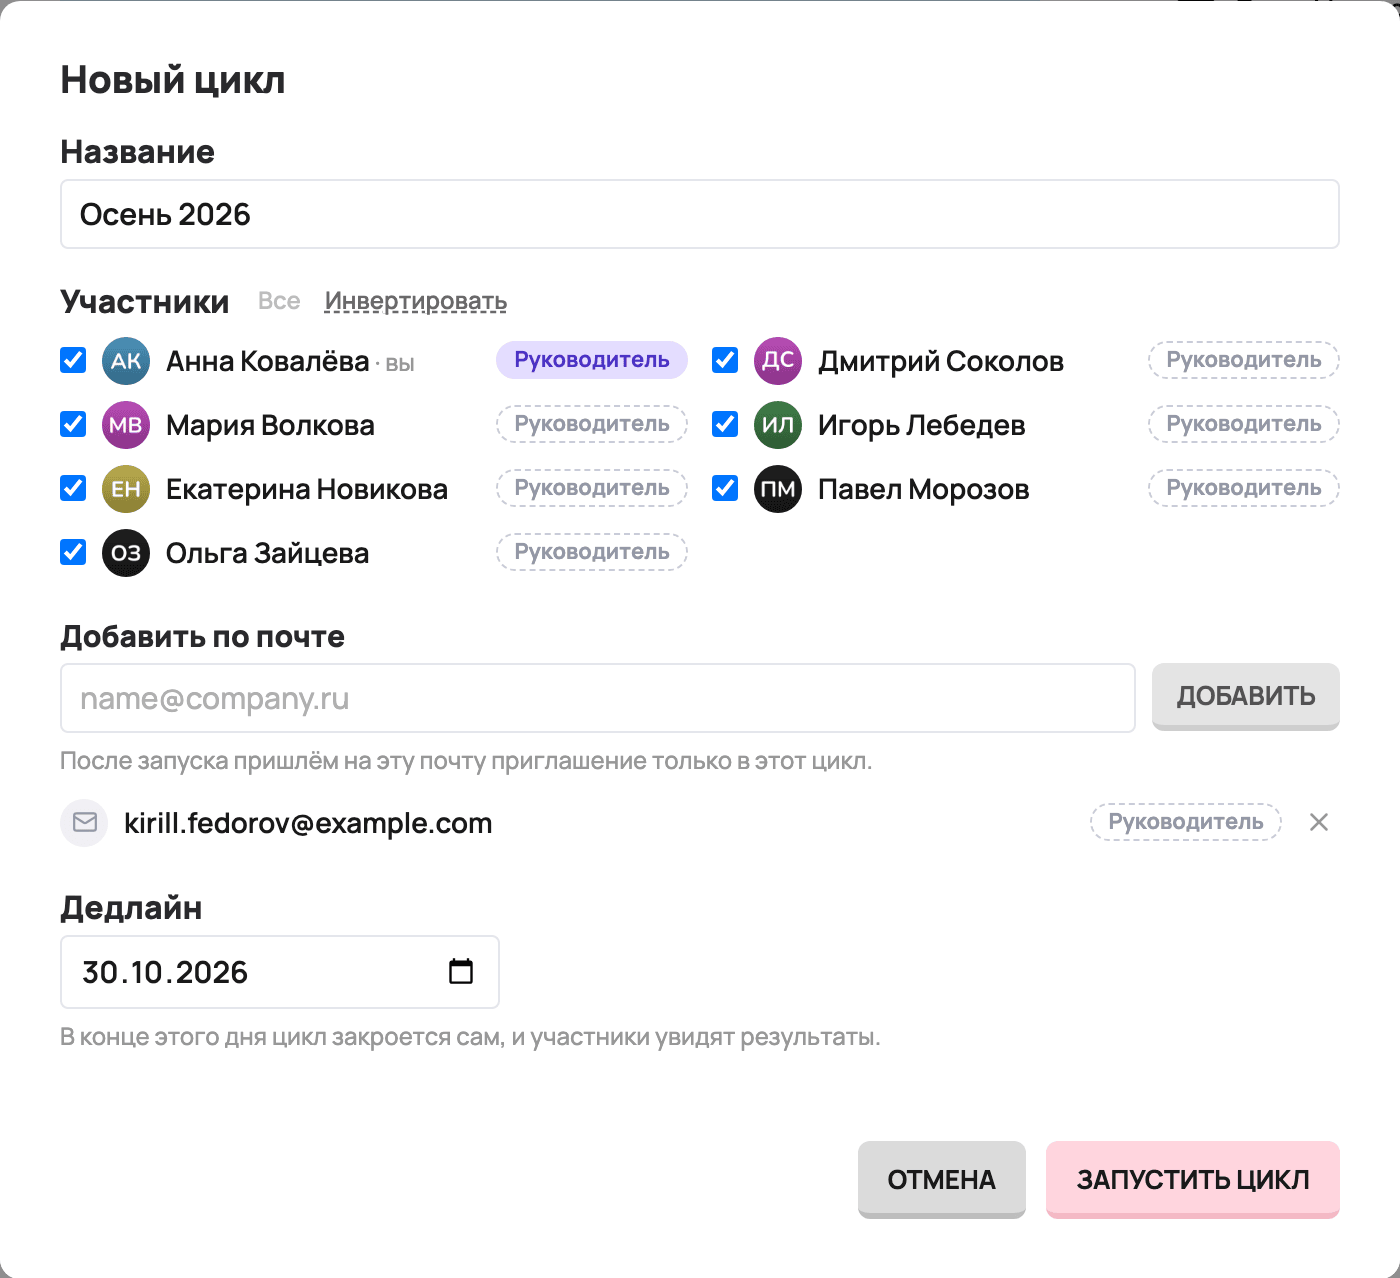Remove kirill.fedorov@example.com from invited list

(x=1319, y=822)
